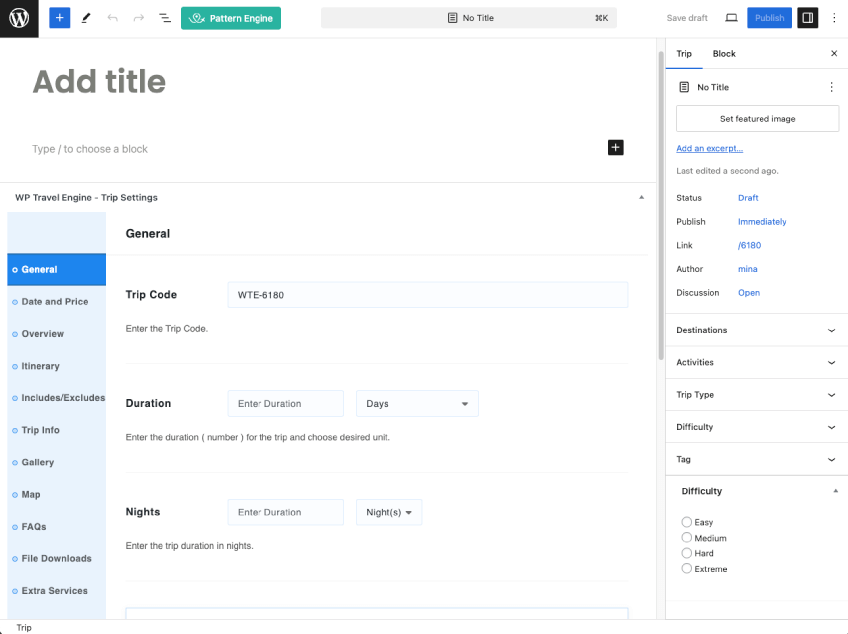The width and height of the screenshot is (848, 634).
Task: Select the Easy difficulty radio
Action: pyautogui.click(x=686, y=522)
